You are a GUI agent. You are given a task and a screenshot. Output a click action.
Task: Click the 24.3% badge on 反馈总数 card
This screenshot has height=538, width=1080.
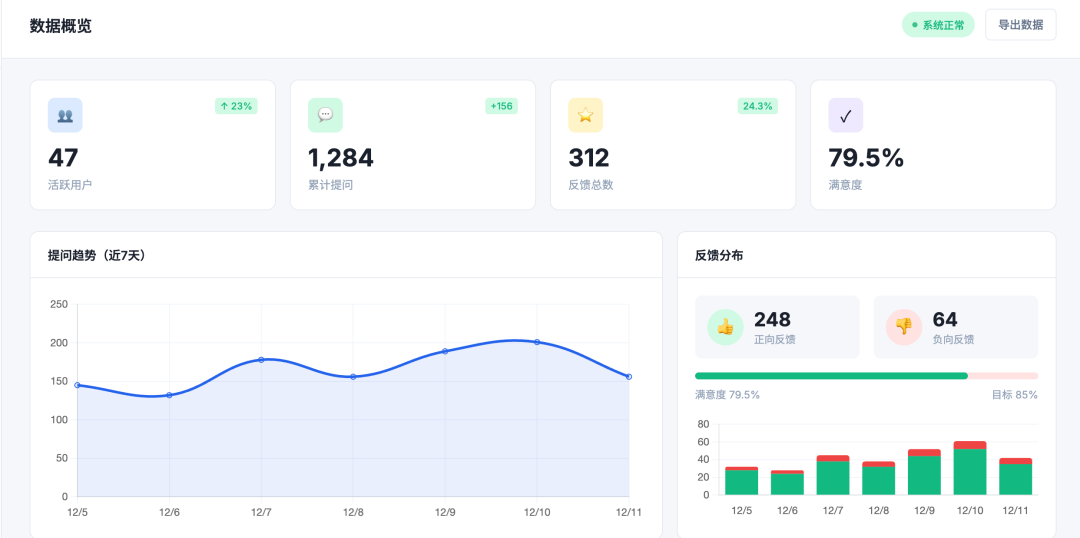pyautogui.click(x=758, y=106)
